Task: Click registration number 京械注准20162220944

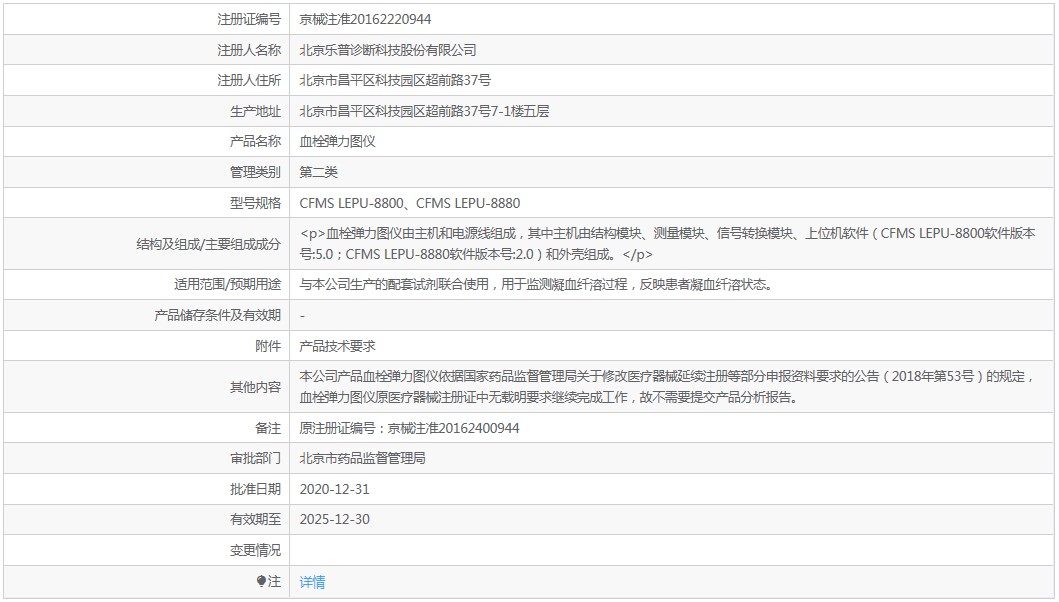Action: pyautogui.click(x=365, y=20)
